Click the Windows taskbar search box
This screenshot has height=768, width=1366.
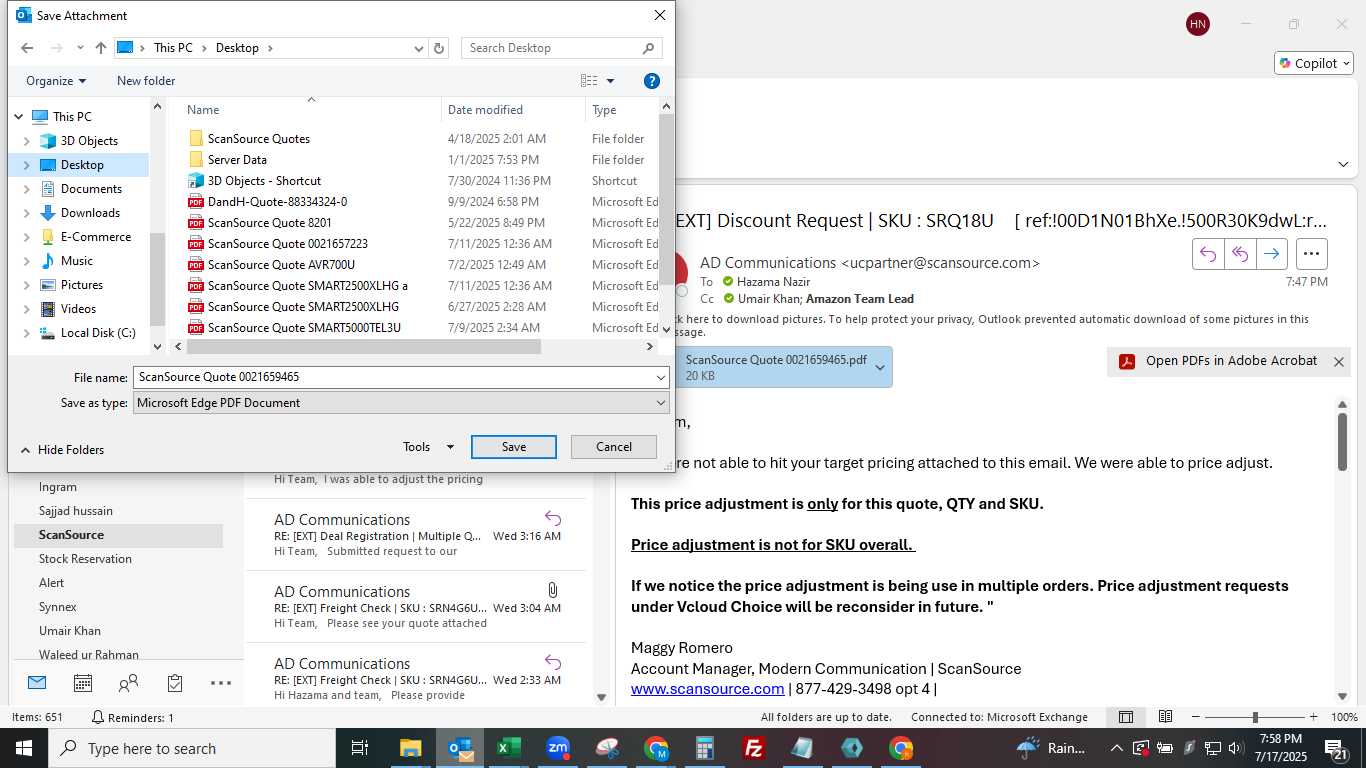192,748
